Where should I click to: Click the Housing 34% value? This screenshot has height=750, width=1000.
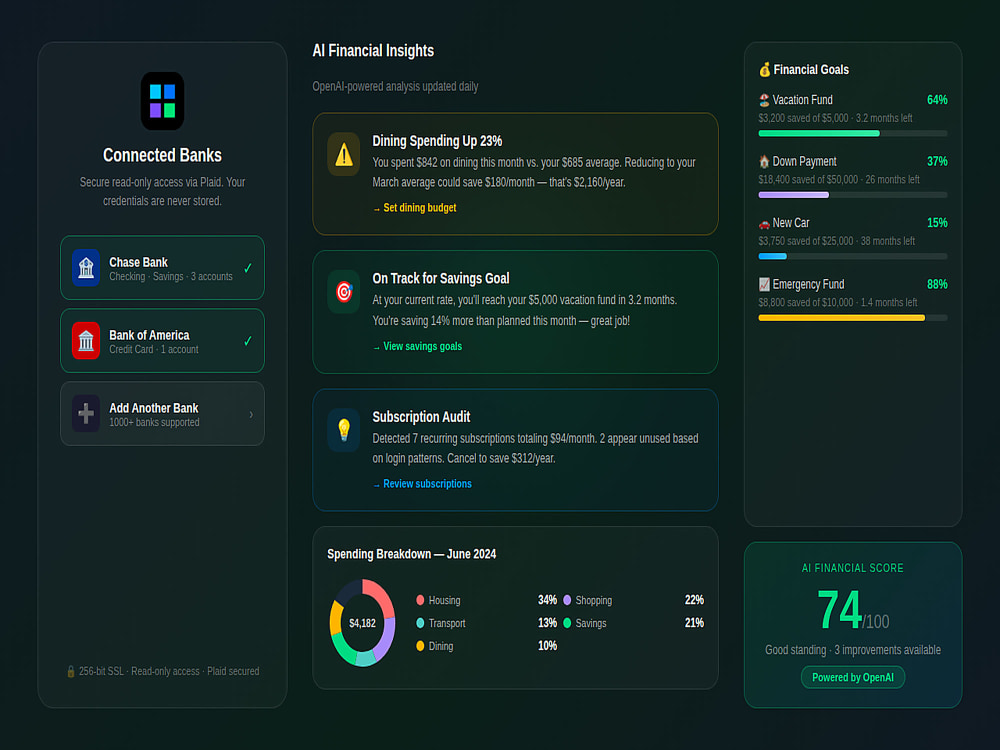[547, 600]
